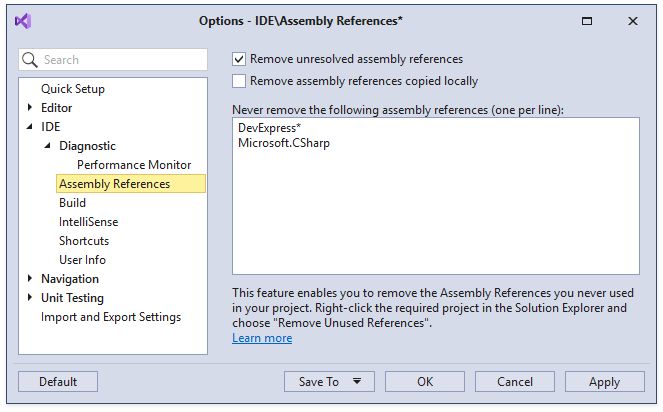The width and height of the screenshot is (663, 412).
Task: Collapse the Diagnostic tree node
Action: (x=47, y=146)
